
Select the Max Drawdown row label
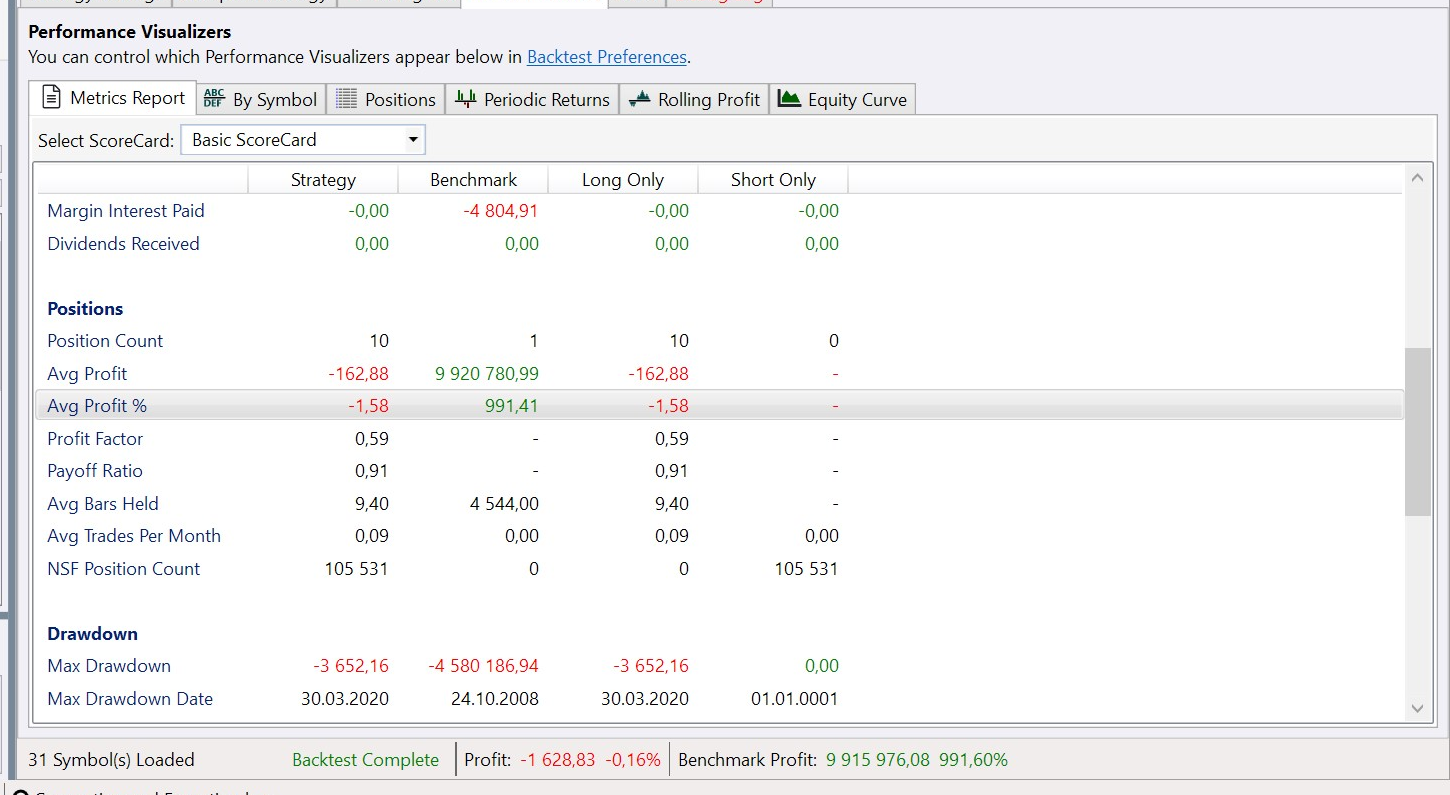[109, 666]
